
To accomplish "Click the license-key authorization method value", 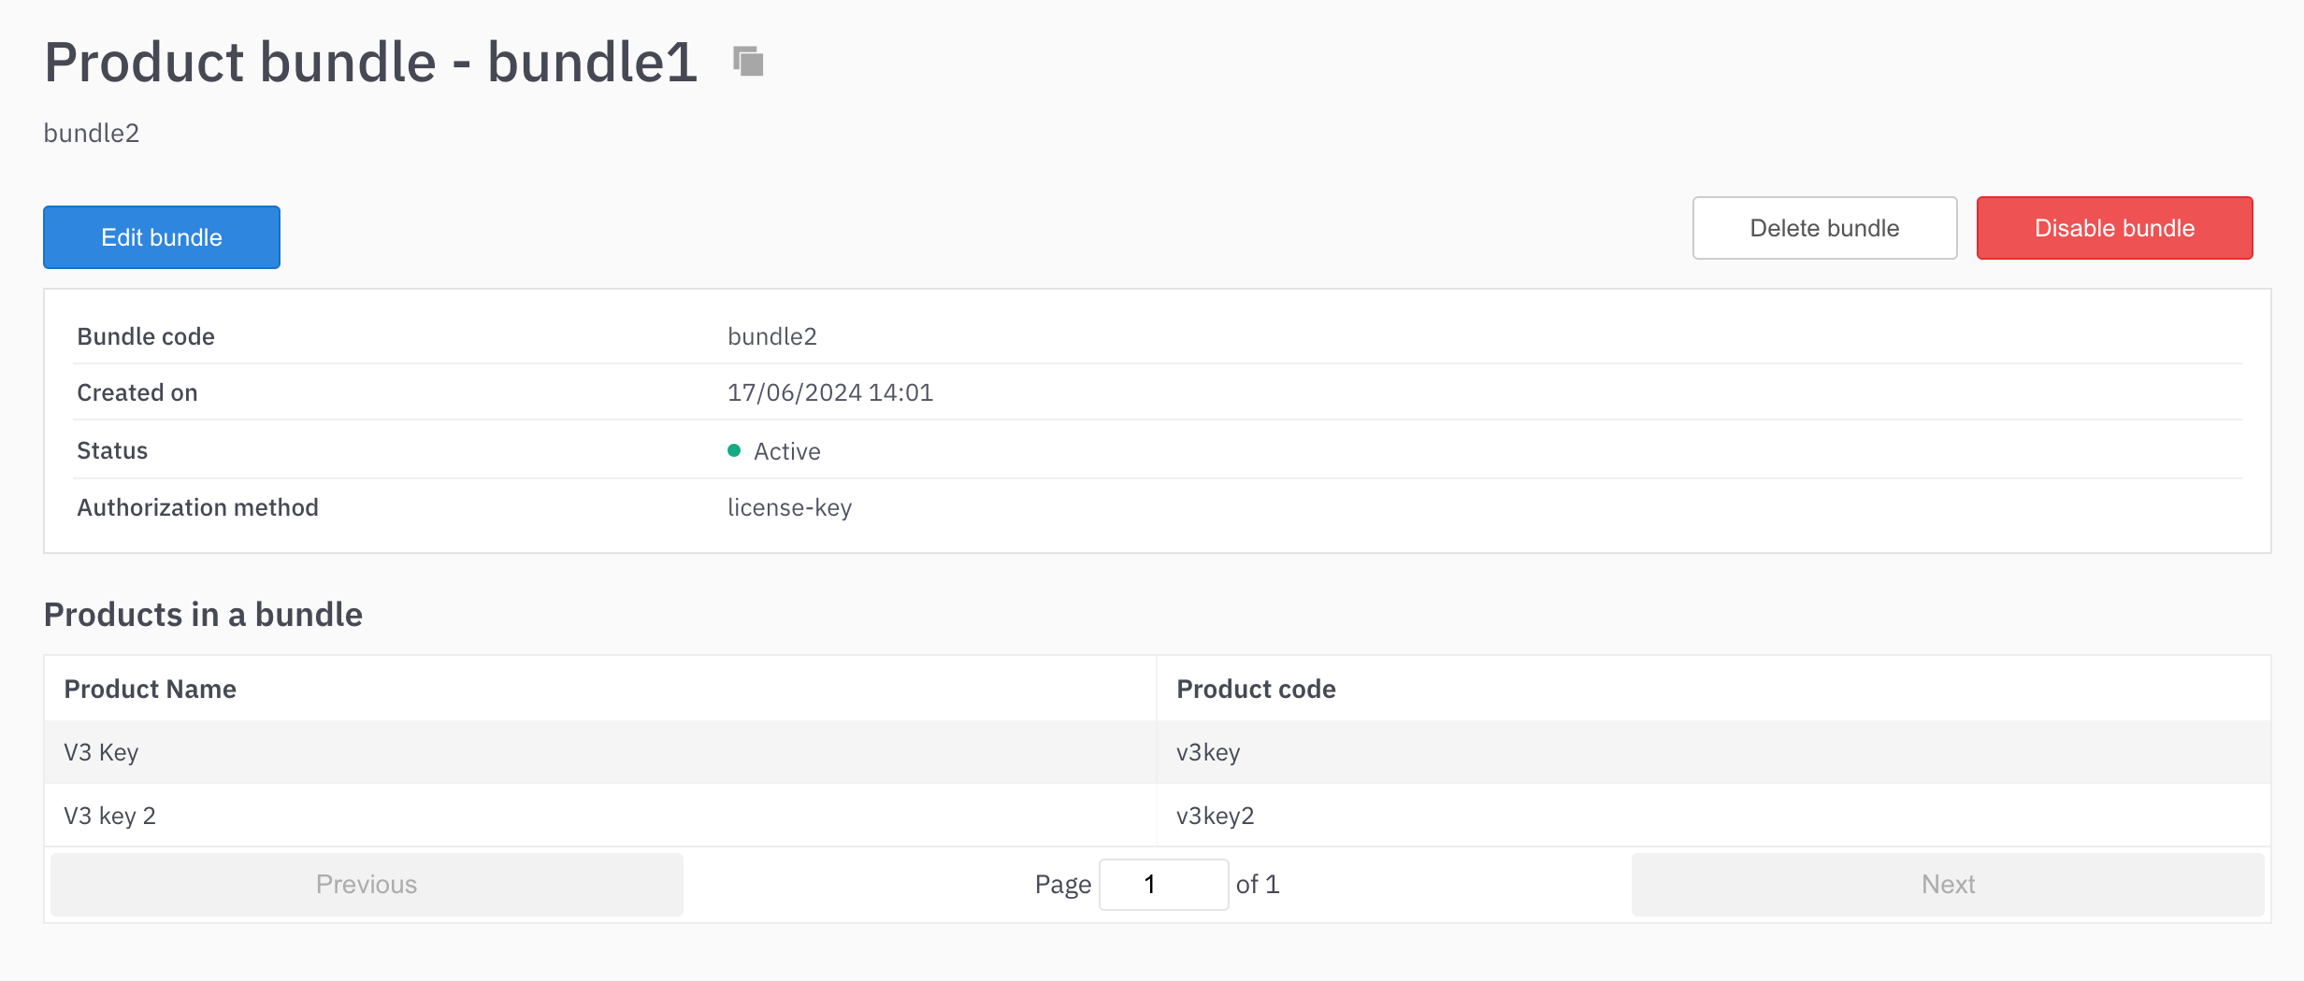I will (x=789, y=508).
